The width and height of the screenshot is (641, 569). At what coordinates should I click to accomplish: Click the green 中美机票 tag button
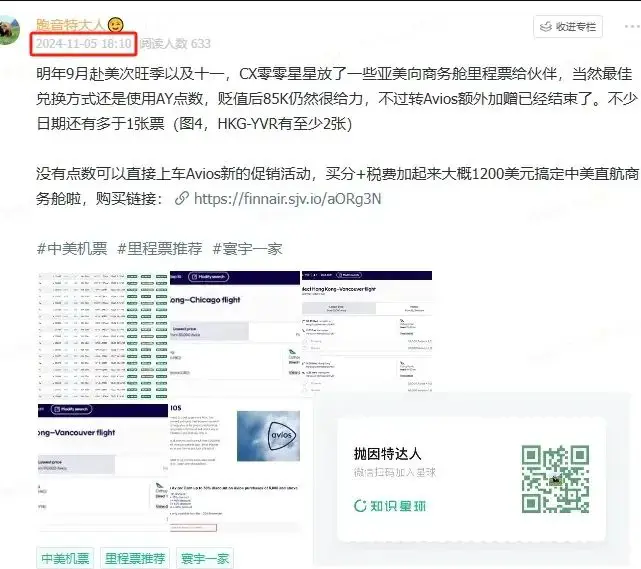(65, 557)
